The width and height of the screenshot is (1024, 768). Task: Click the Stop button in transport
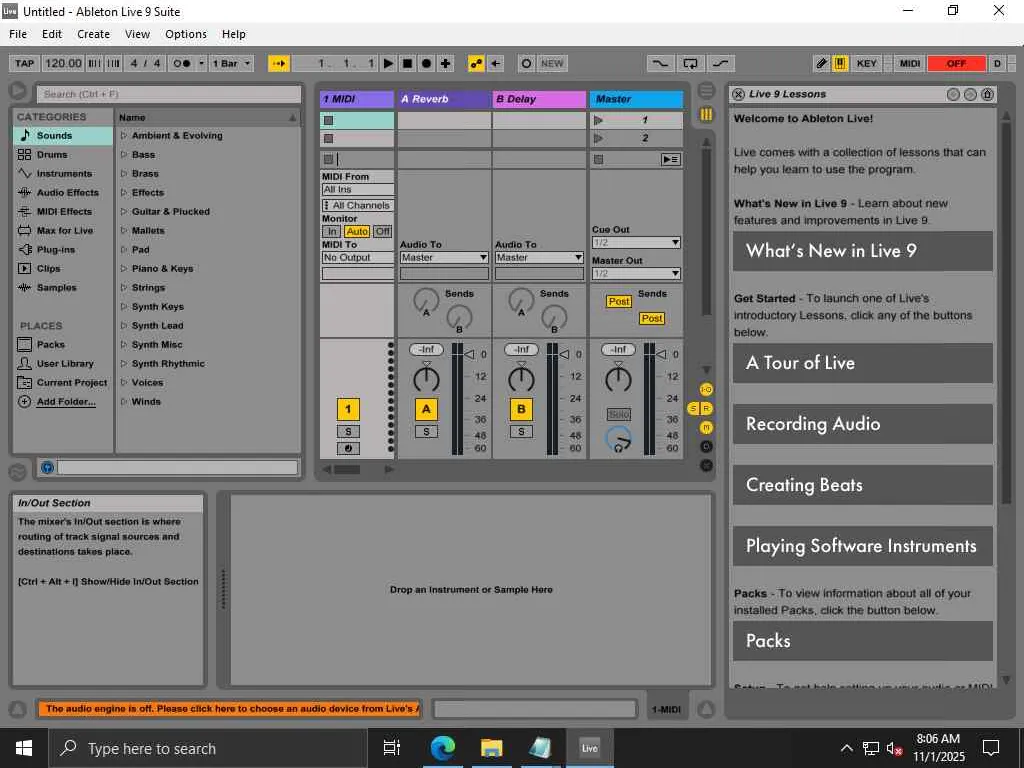coord(408,63)
